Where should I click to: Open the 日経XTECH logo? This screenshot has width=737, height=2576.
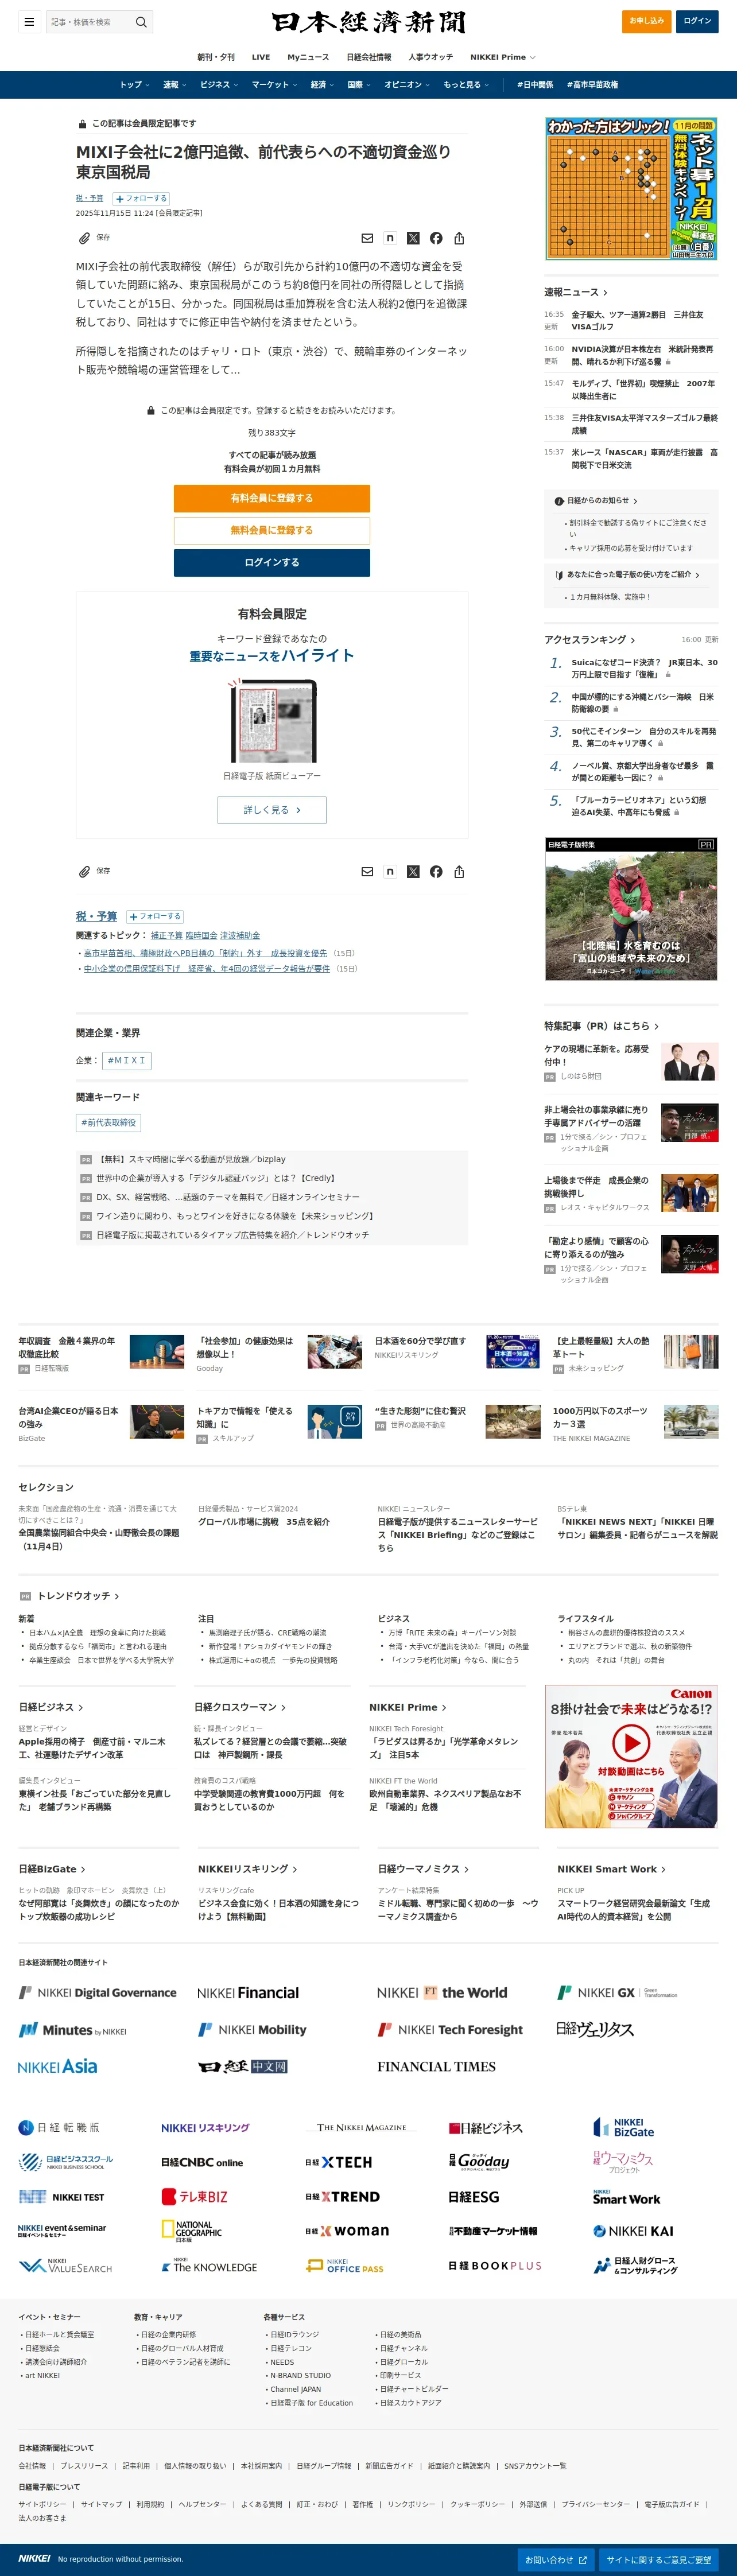(339, 2162)
